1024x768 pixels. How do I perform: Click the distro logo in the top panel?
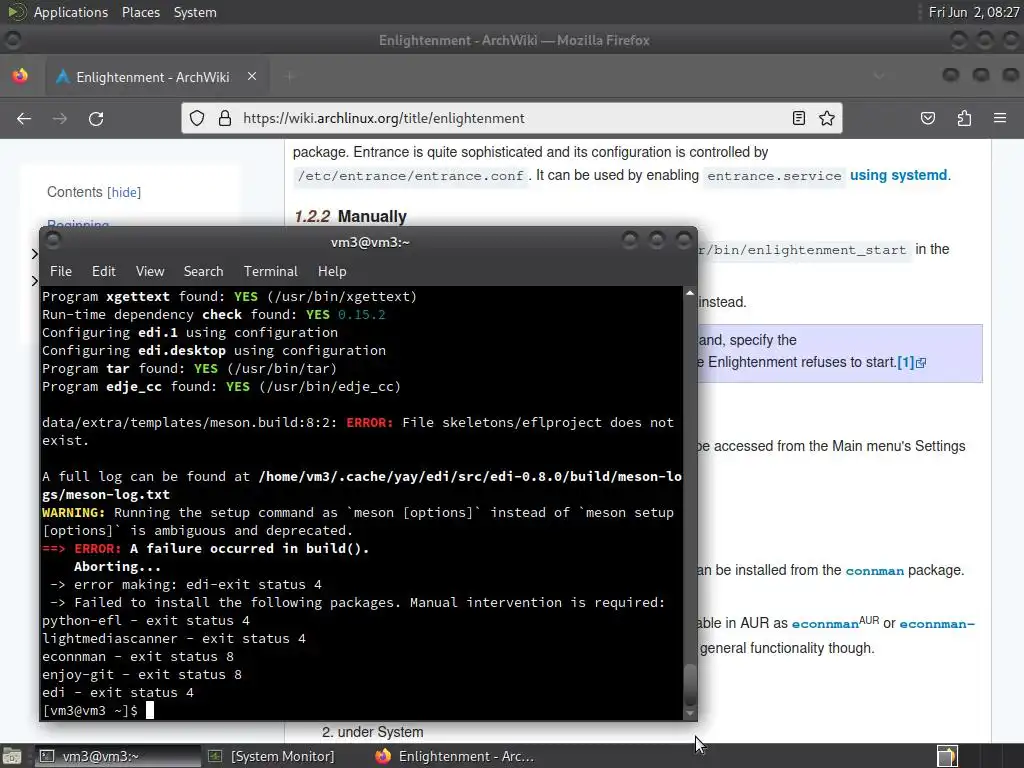tap(16, 12)
